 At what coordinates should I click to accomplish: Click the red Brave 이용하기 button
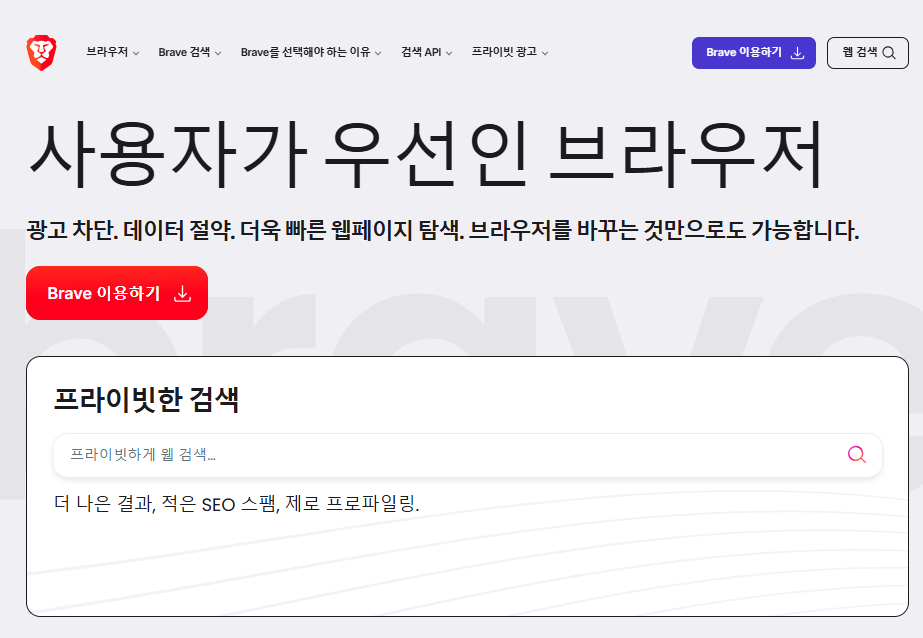click(117, 293)
